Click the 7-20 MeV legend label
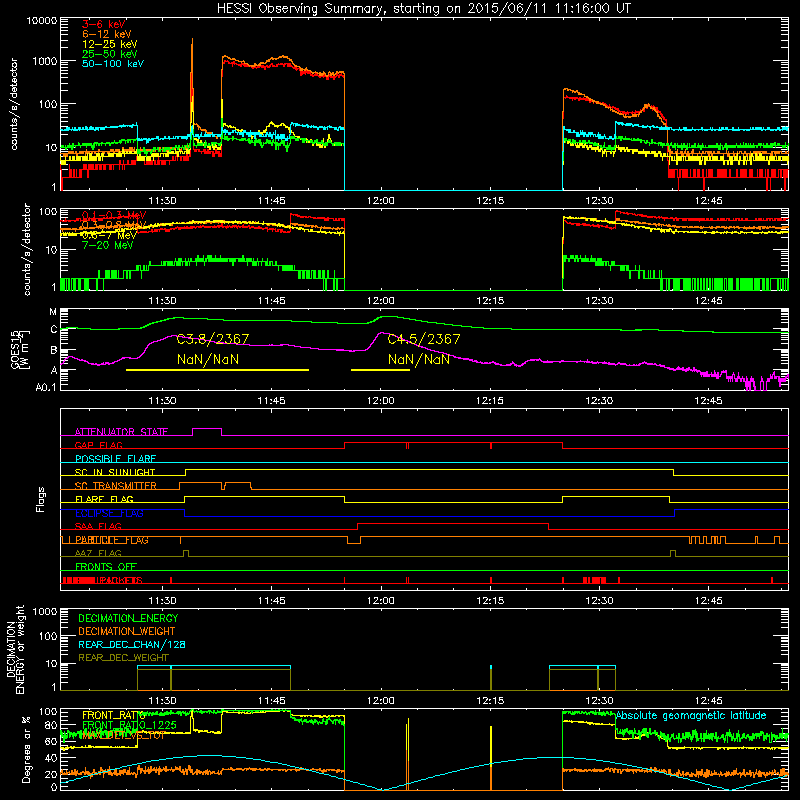This screenshot has height=800, width=800. [x=108, y=245]
